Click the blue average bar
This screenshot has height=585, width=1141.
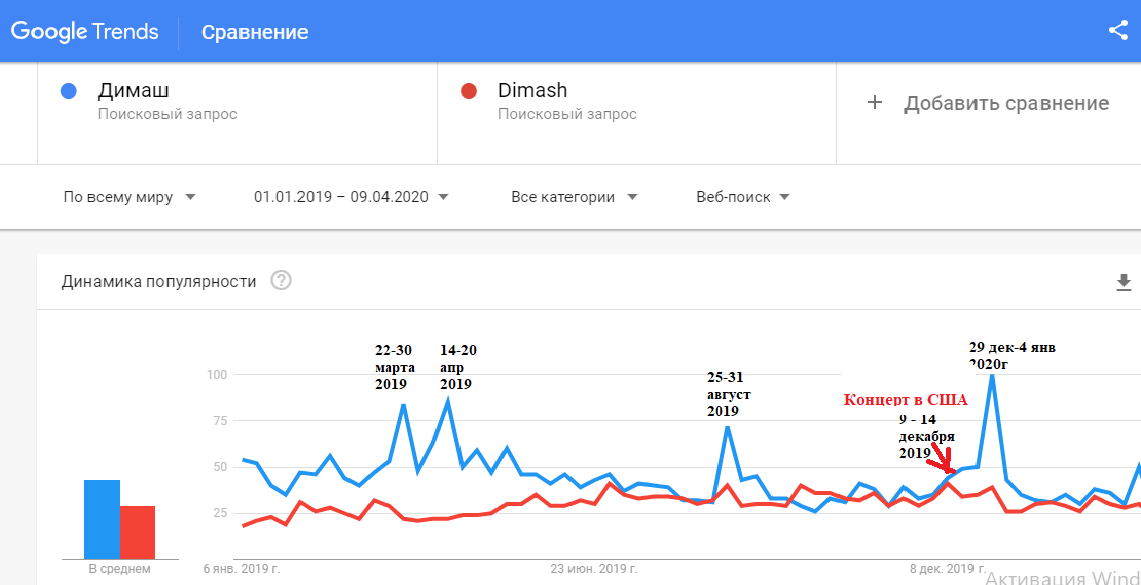point(102,519)
